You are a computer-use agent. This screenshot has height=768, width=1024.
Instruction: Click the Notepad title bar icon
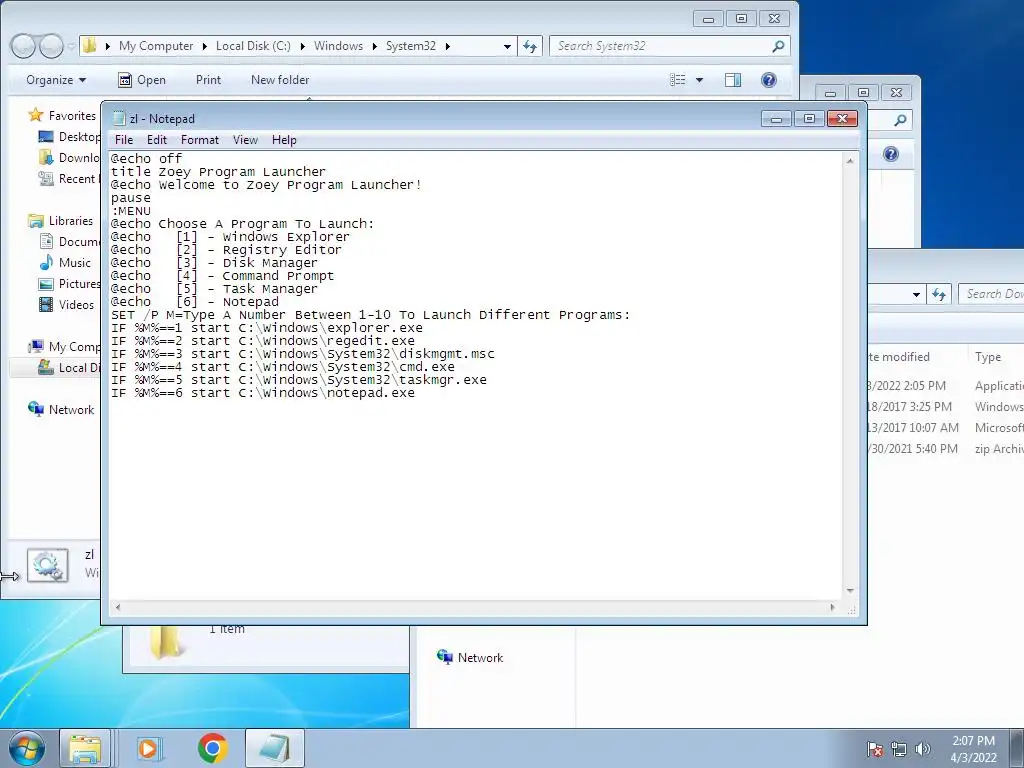click(119, 118)
